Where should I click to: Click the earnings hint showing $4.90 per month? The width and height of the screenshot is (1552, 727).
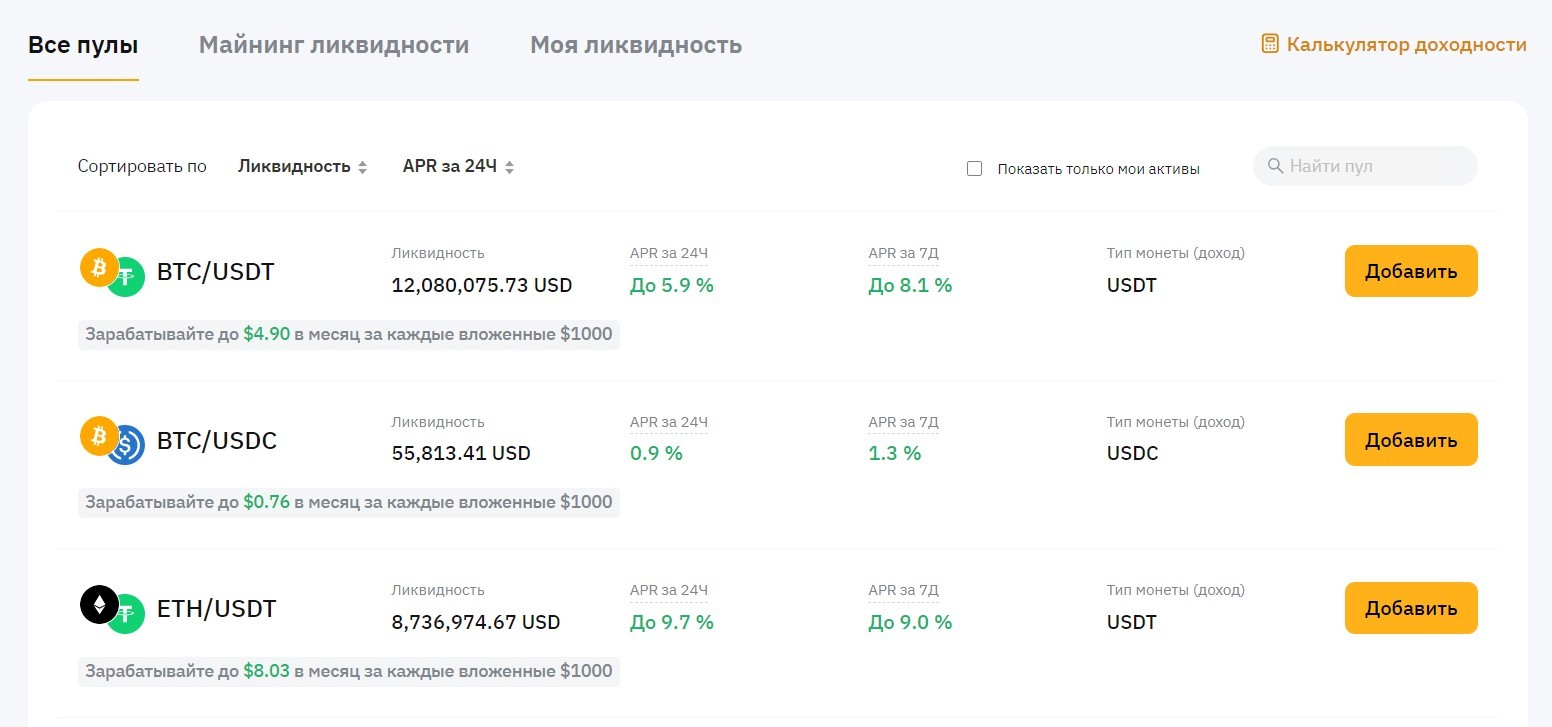(349, 334)
